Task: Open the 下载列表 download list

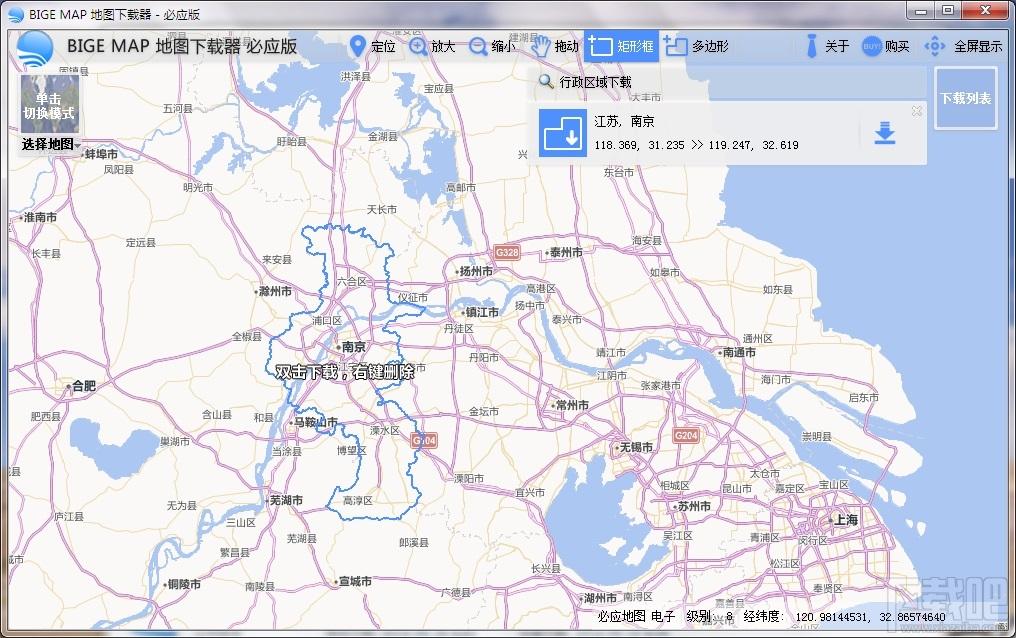Action: pos(965,98)
